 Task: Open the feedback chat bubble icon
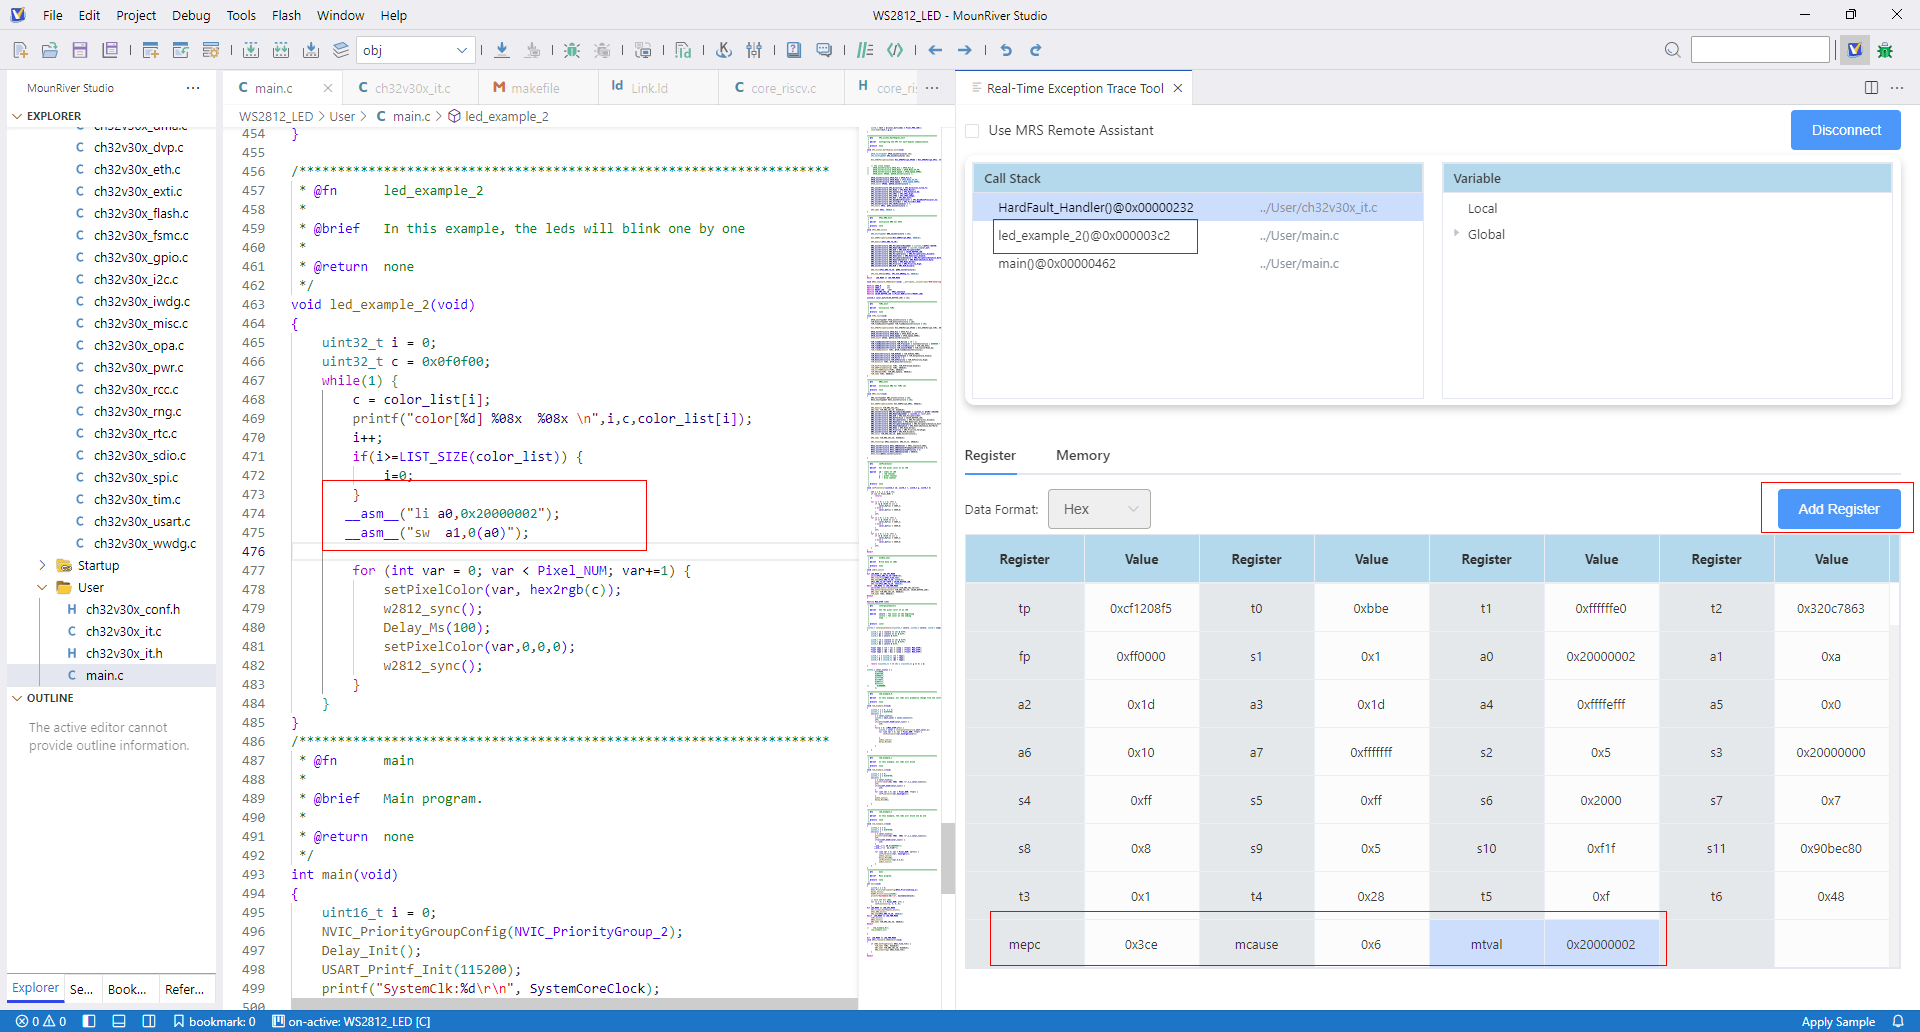(824, 50)
